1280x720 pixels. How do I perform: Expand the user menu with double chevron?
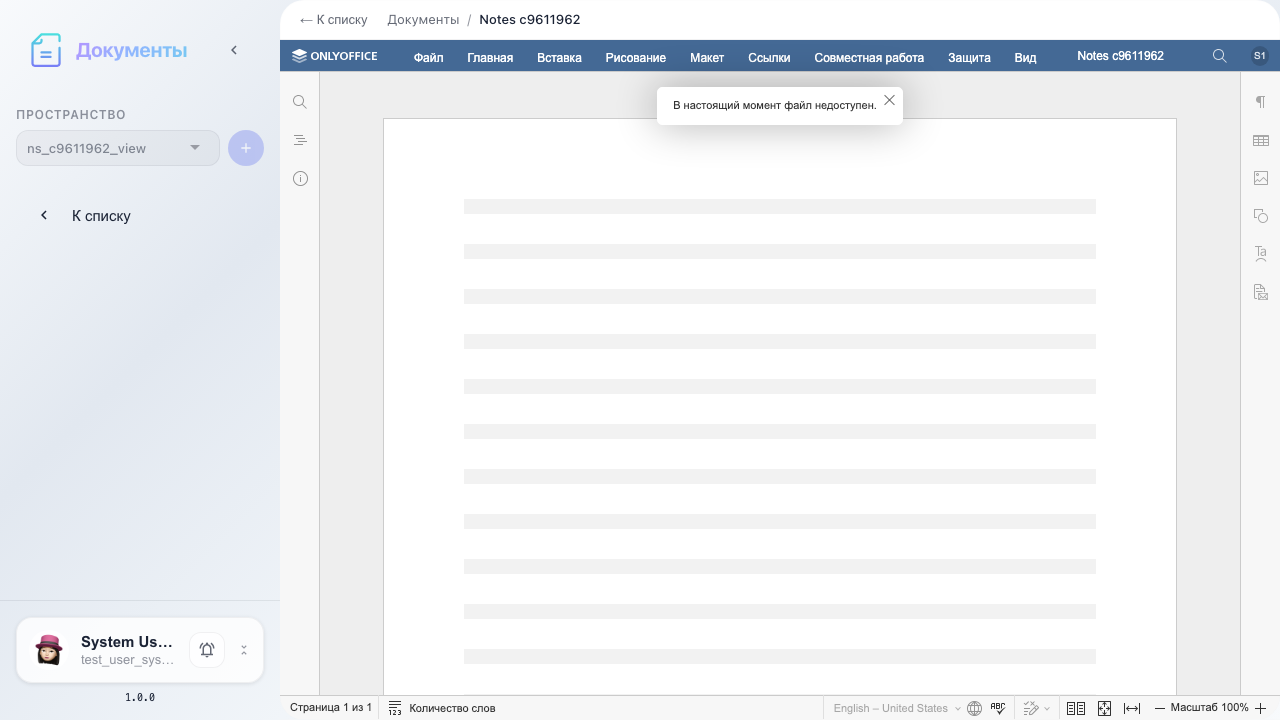(x=244, y=650)
